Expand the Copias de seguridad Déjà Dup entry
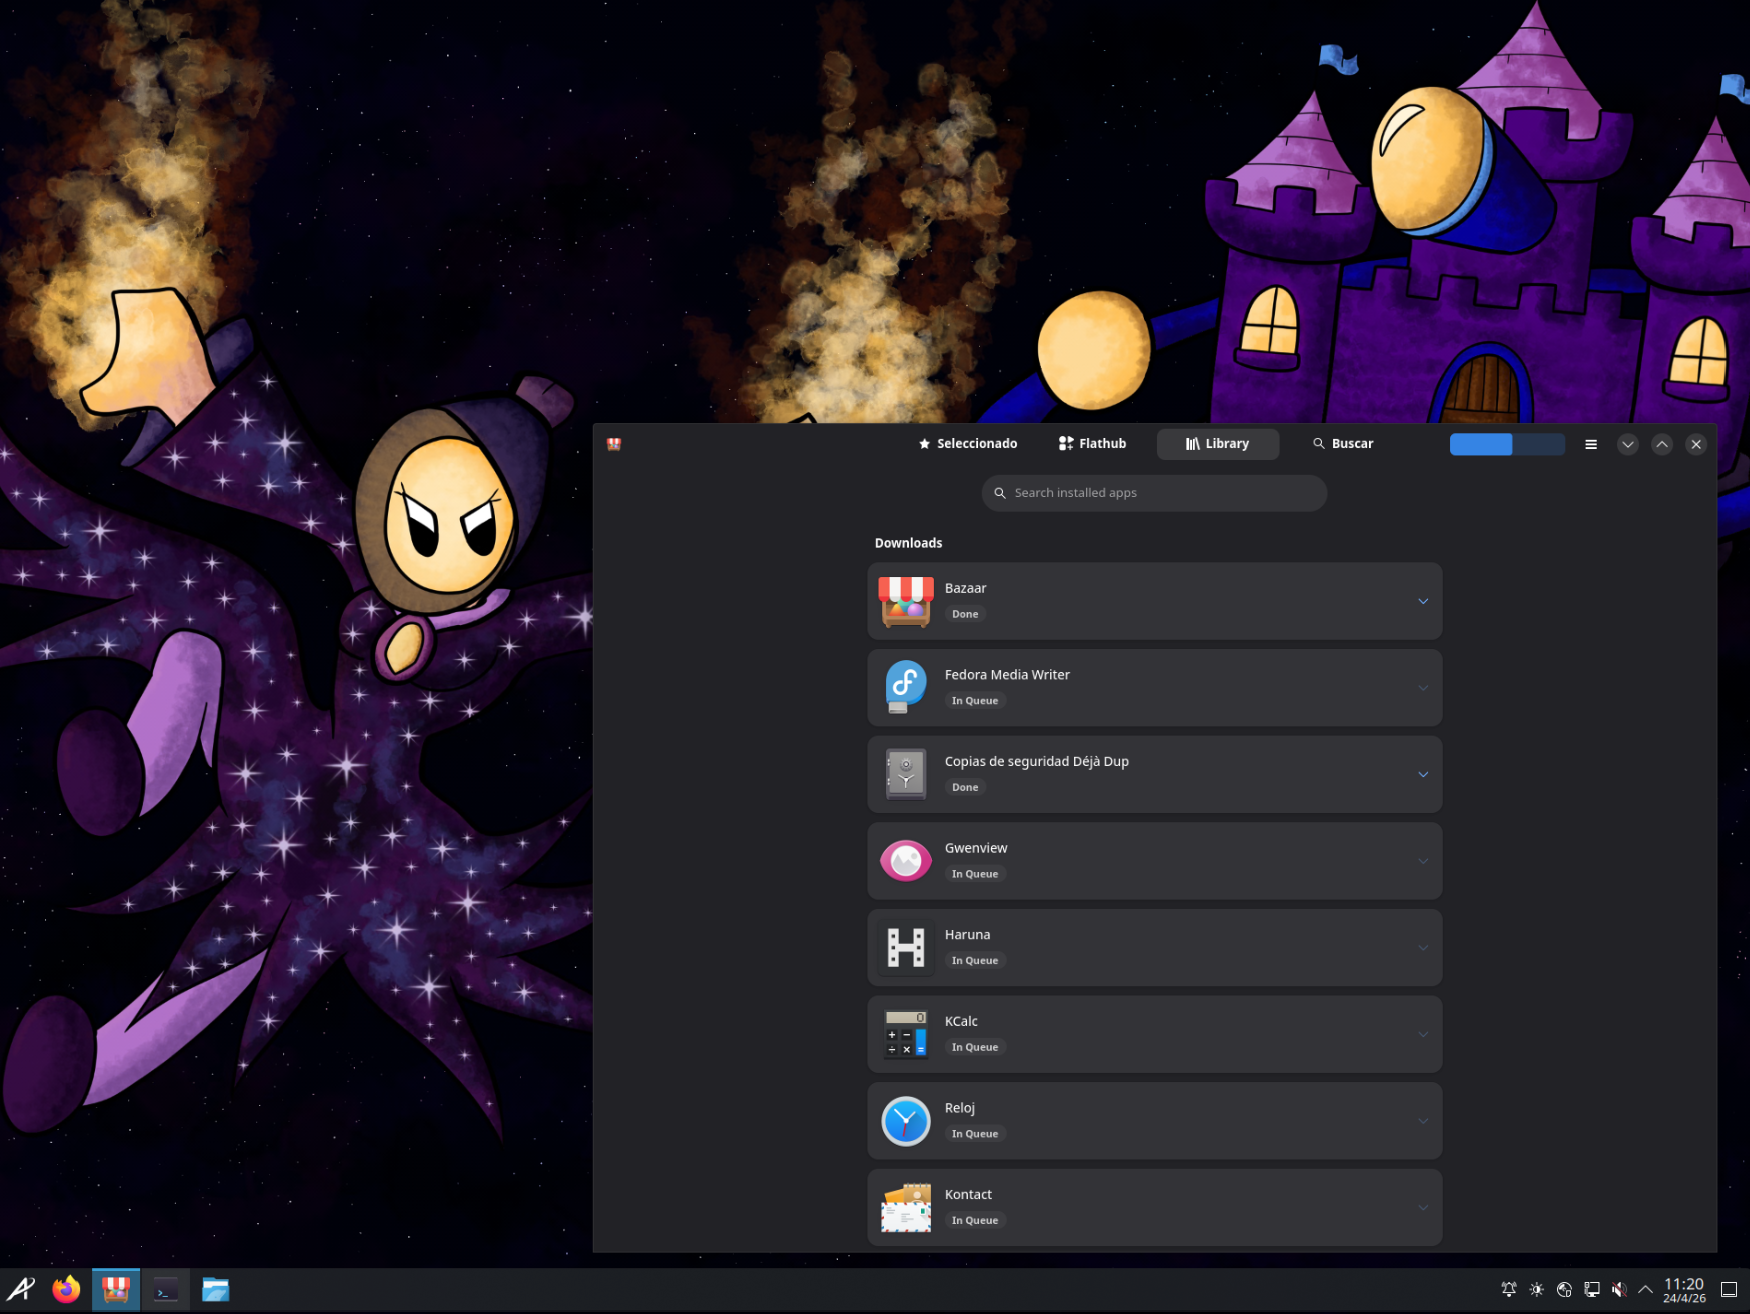1750x1314 pixels. click(x=1422, y=775)
